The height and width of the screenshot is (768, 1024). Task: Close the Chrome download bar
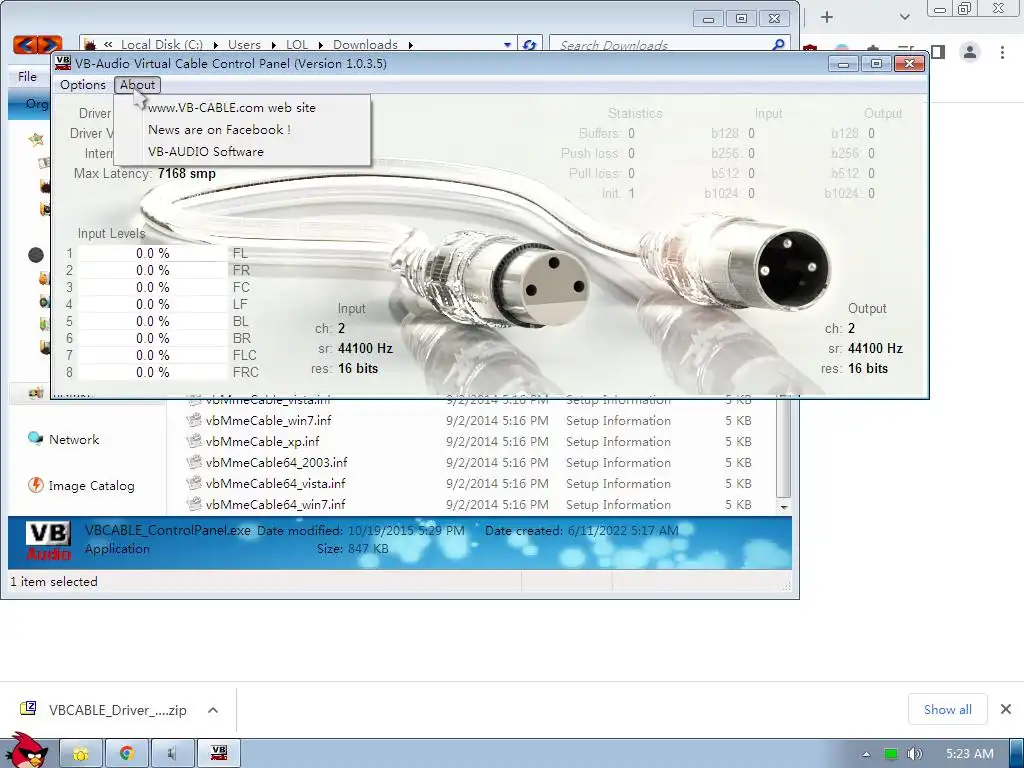pos(1006,709)
